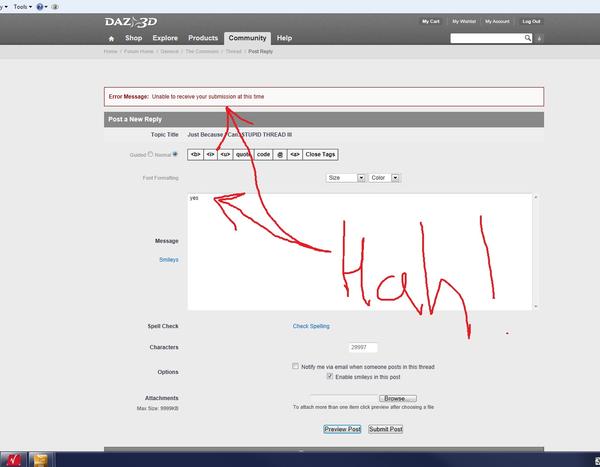This screenshot has width=600, height=467.
Task: Go to Thread breadcrumb link
Action: click(x=233, y=51)
